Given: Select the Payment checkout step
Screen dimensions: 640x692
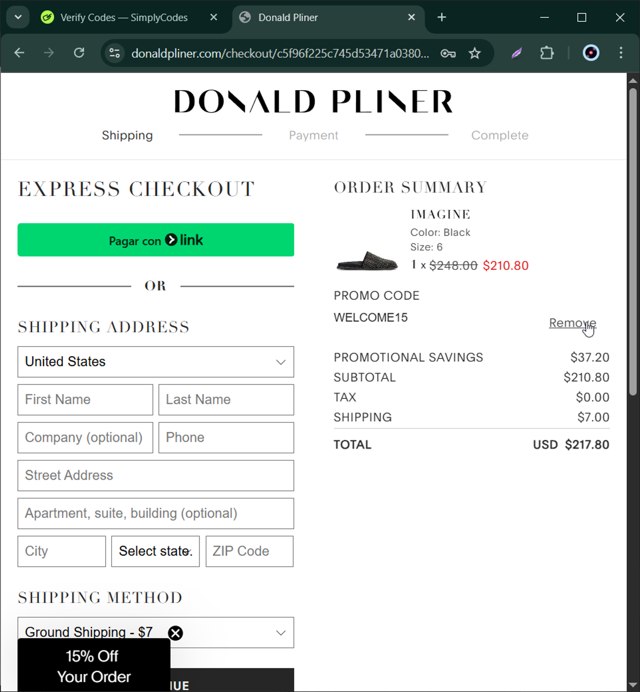Looking at the screenshot, I should (313, 135).
